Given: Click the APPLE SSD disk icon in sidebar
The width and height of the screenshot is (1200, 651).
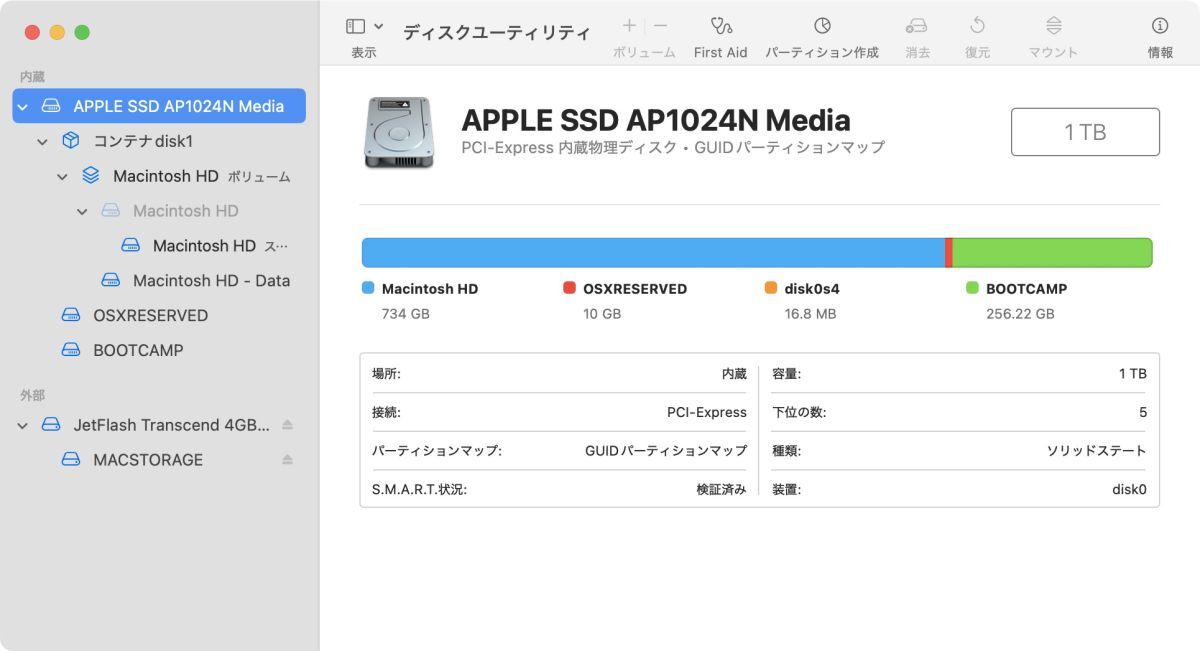Looking at the screenshot, I should pyautogui.click(x=51, y=106).
